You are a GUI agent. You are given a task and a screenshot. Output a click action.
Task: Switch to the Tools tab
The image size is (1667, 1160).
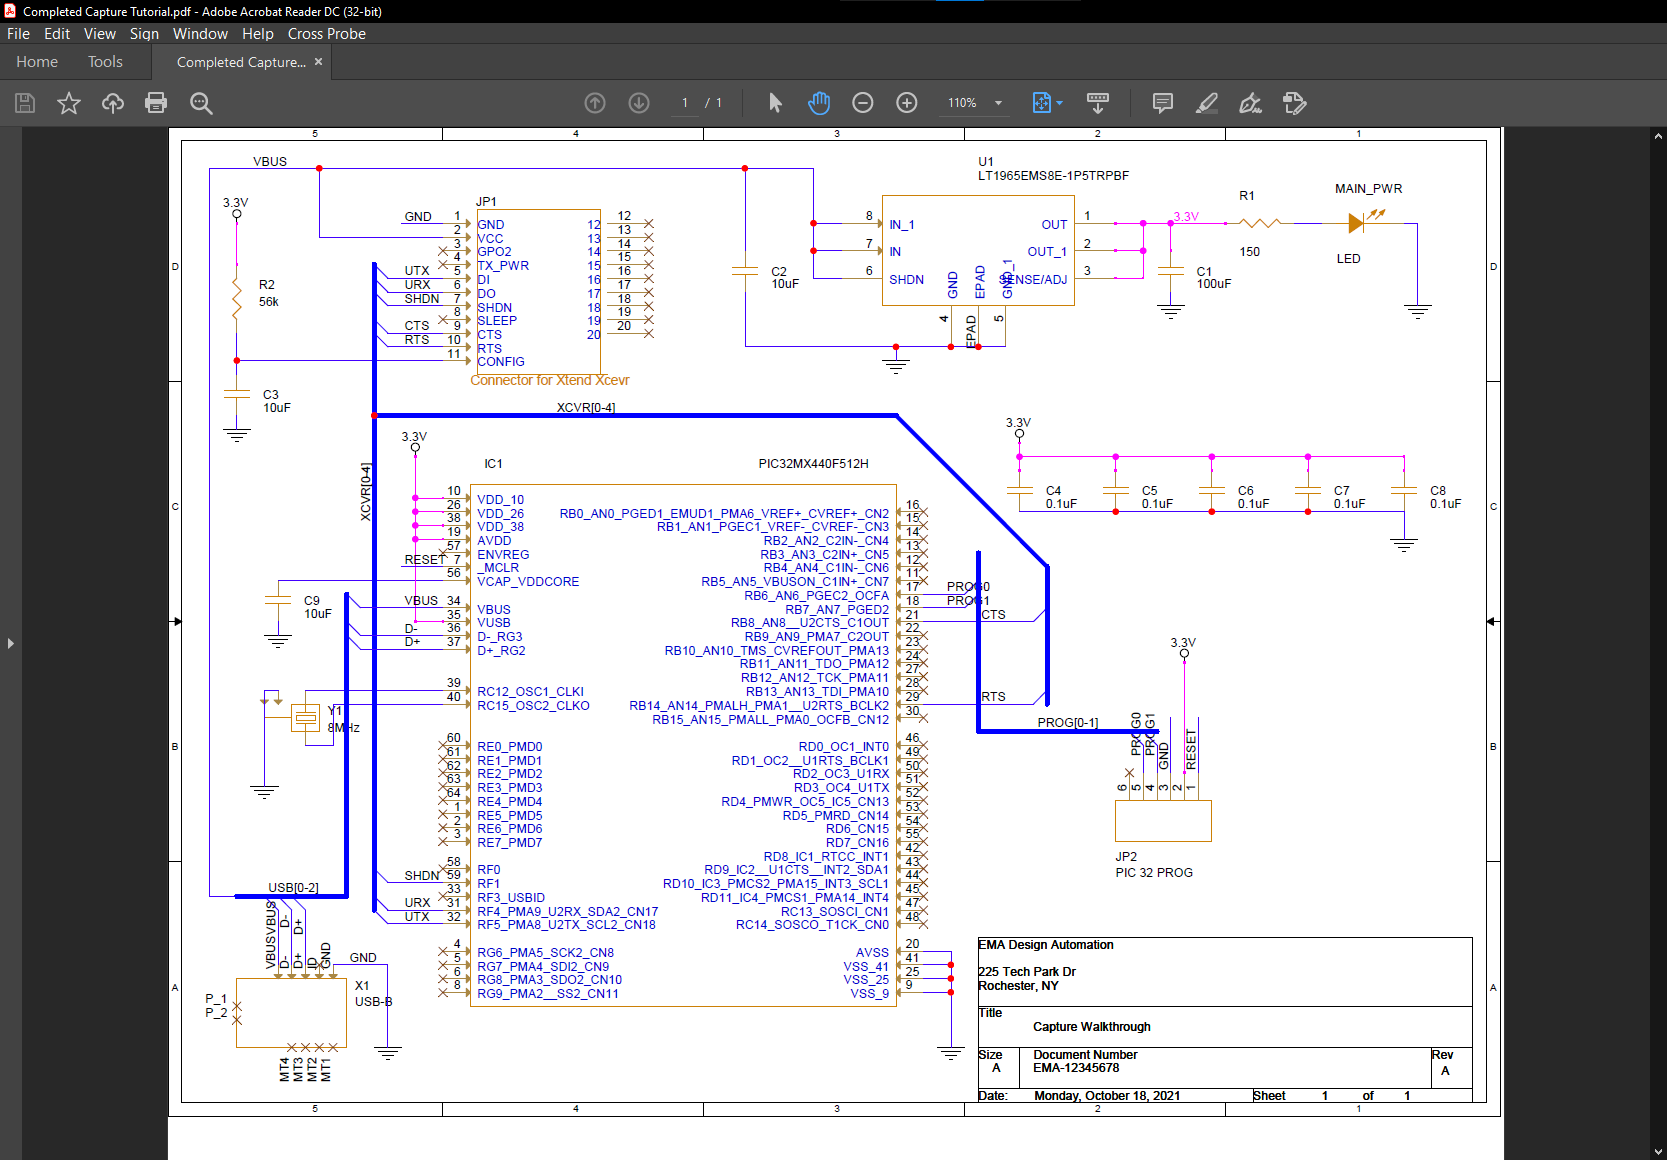click(x=105, y=62)
